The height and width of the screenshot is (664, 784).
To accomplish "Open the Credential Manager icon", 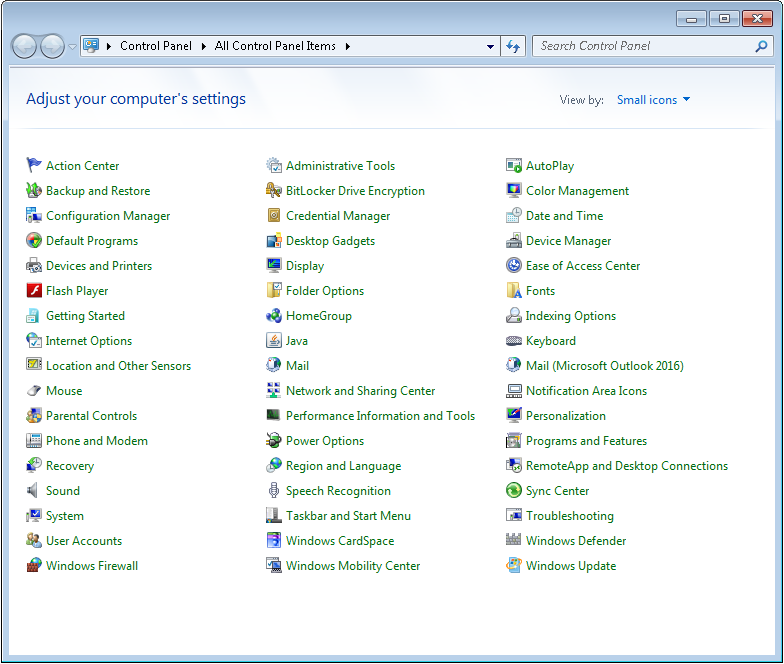I will [274, 215].
